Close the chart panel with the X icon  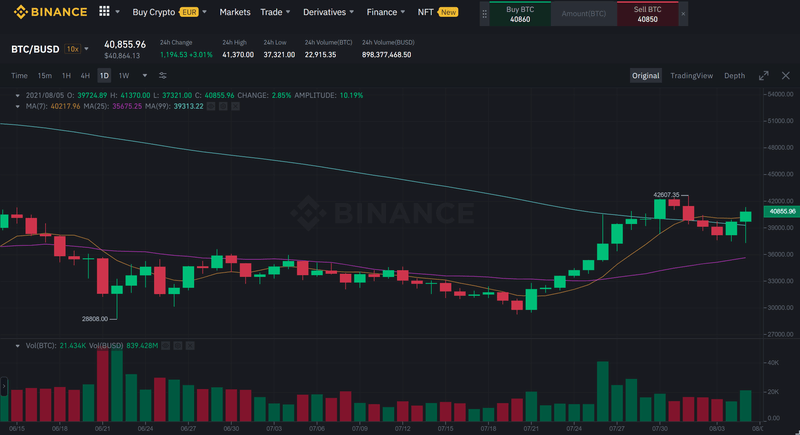pyautogui.click(x=785, y=76)
